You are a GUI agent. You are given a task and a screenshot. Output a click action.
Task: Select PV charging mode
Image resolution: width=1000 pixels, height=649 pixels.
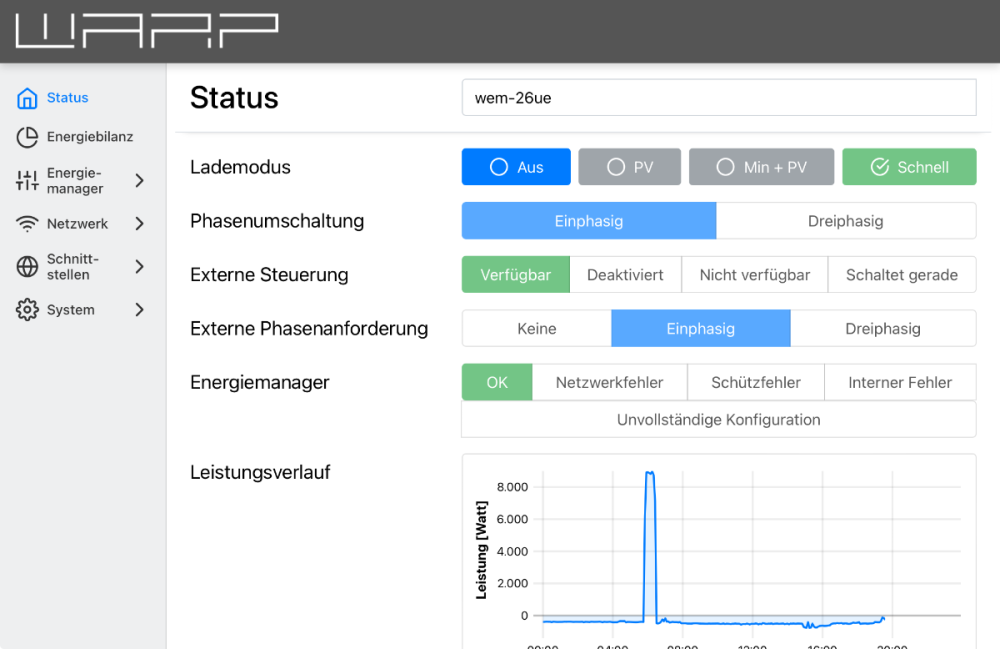coord(629,167)
